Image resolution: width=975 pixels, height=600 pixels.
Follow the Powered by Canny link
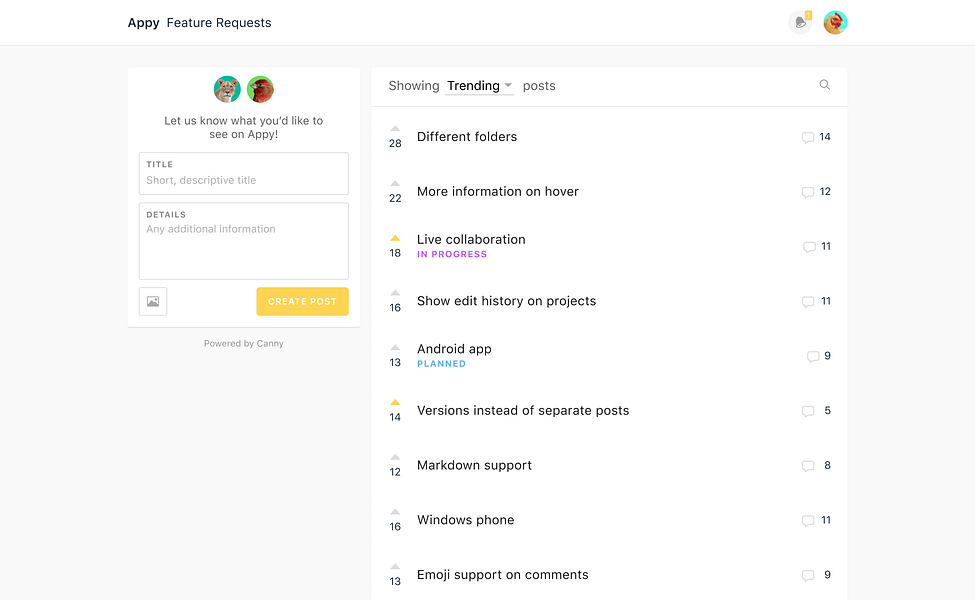[x=244, y=343]
